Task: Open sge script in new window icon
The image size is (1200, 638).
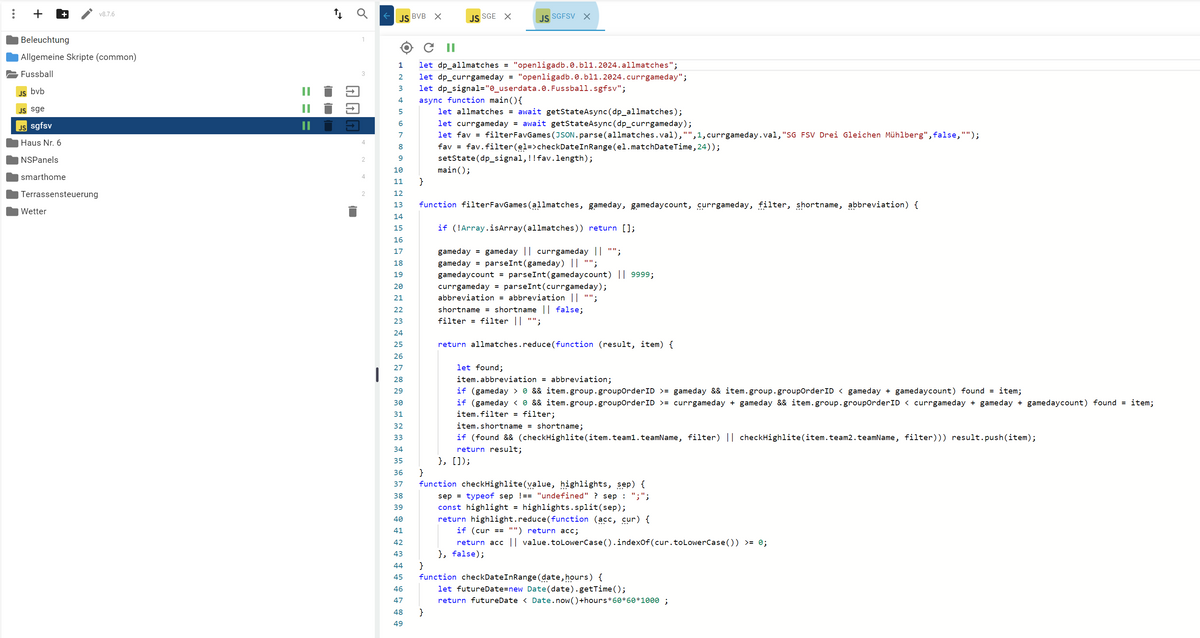Action: pos(352,109)
